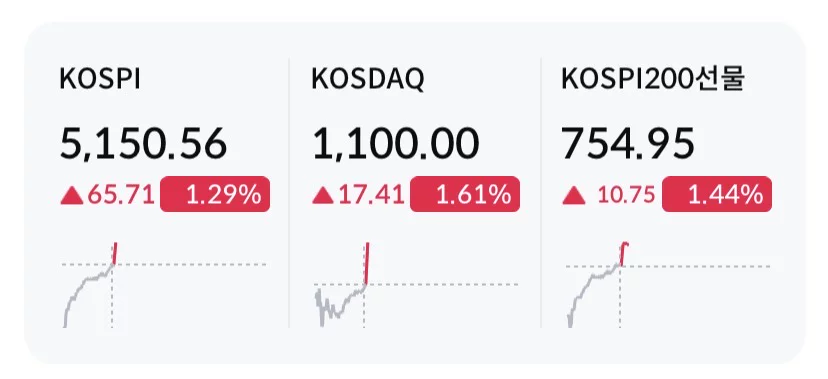Click the 10.75 point change text
Image resolution: width=828 pixels, height=379 pixels.
tap(626, 196)
